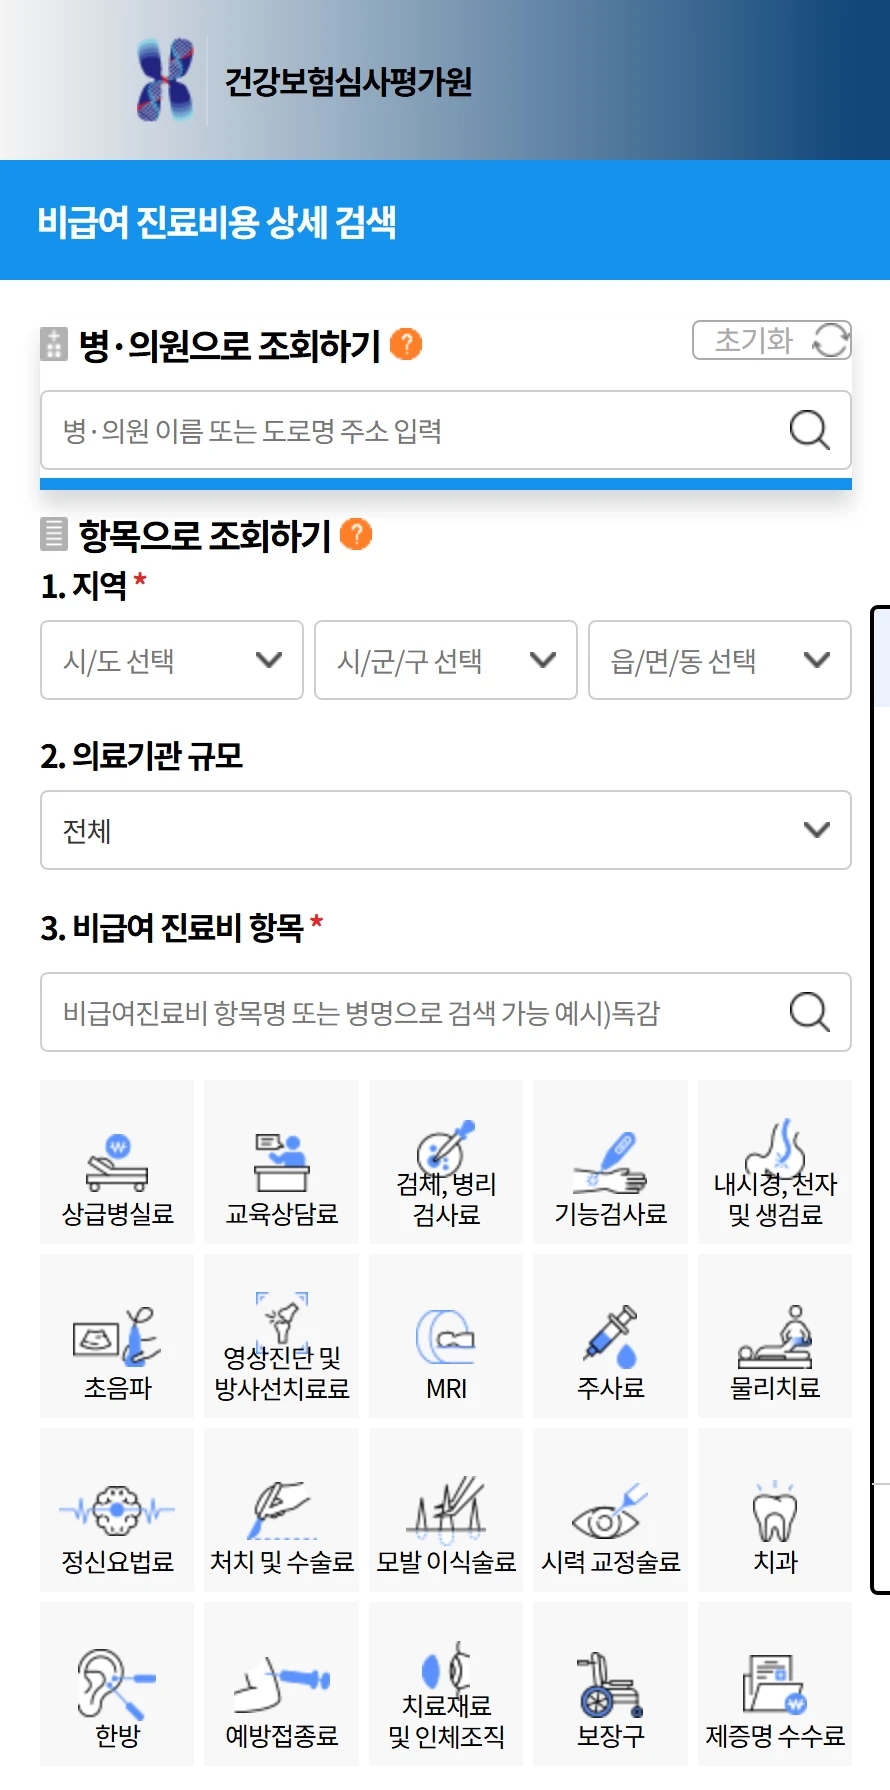Expand the 읍/면/동 선택 dropdown
Screen dimensions: 890x1790
click(x=720, y=660)
